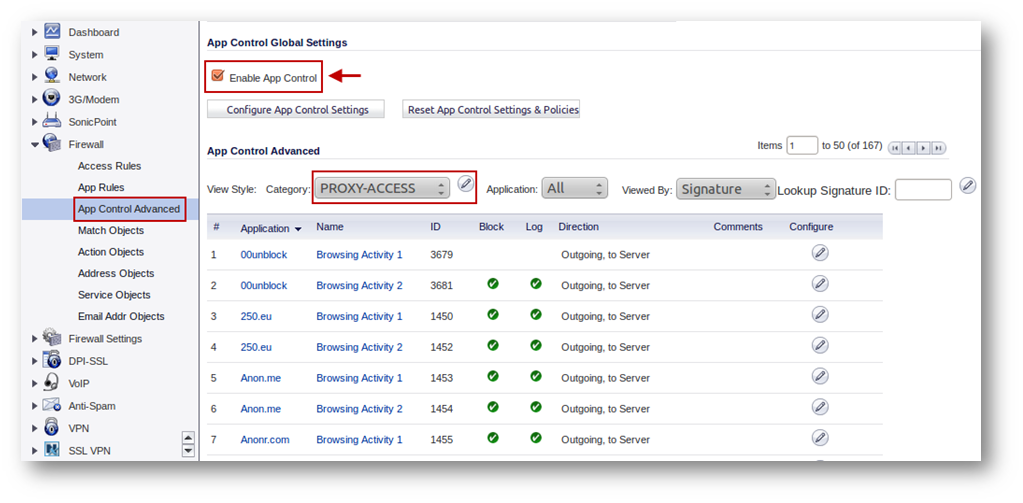Toggle Enable App Control checkbox
Screen dimensions: 1023x503
217,77
